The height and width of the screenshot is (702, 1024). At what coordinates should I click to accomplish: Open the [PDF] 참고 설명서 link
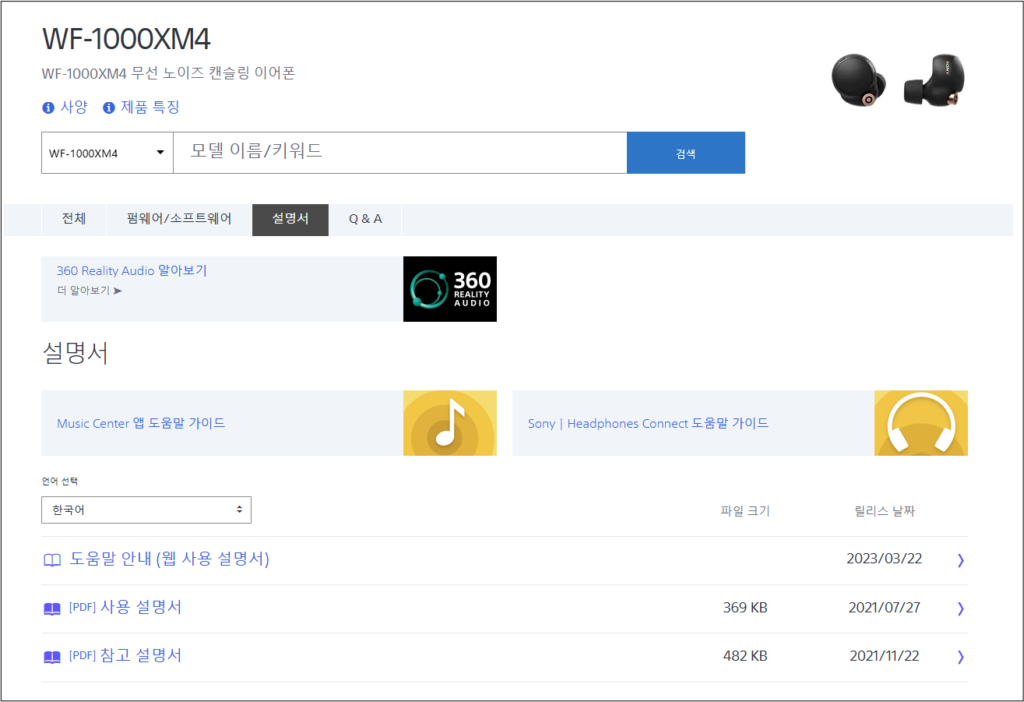(125, 656)
